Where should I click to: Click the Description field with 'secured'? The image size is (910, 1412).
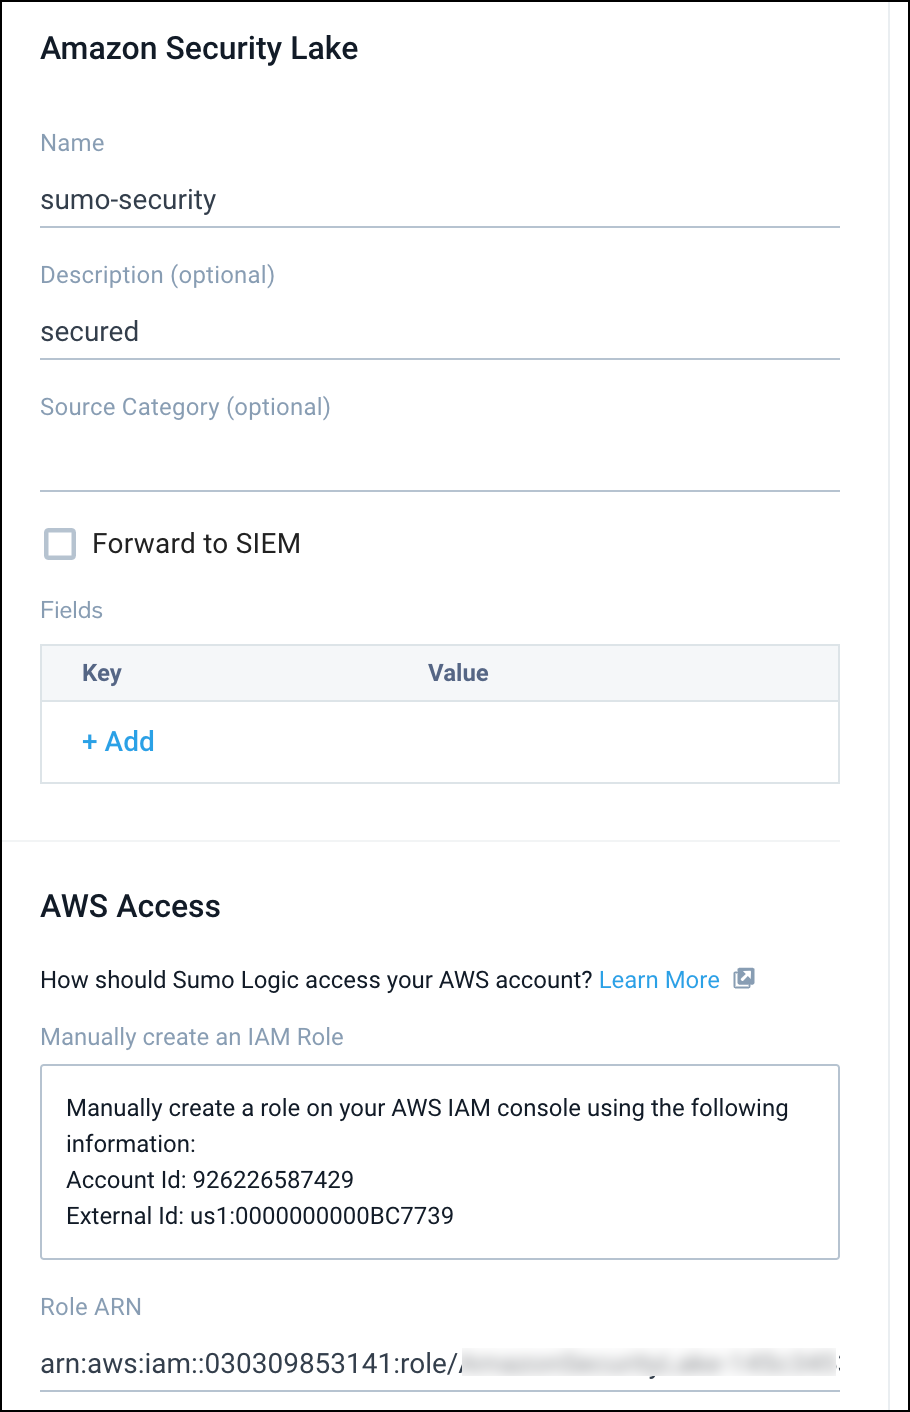pyautogui.click(x=439, y=332)
